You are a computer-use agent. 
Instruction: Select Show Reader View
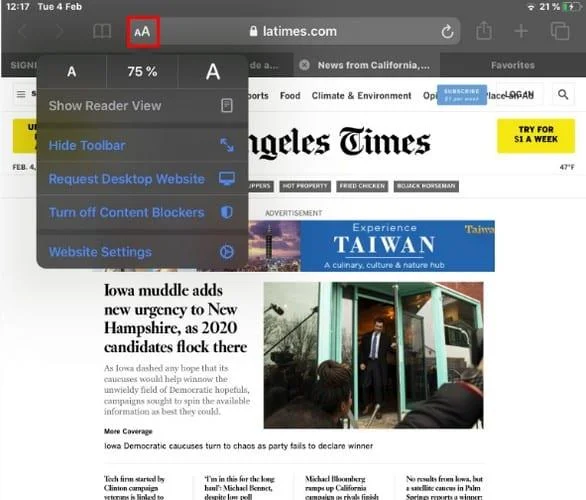(142, 106)
